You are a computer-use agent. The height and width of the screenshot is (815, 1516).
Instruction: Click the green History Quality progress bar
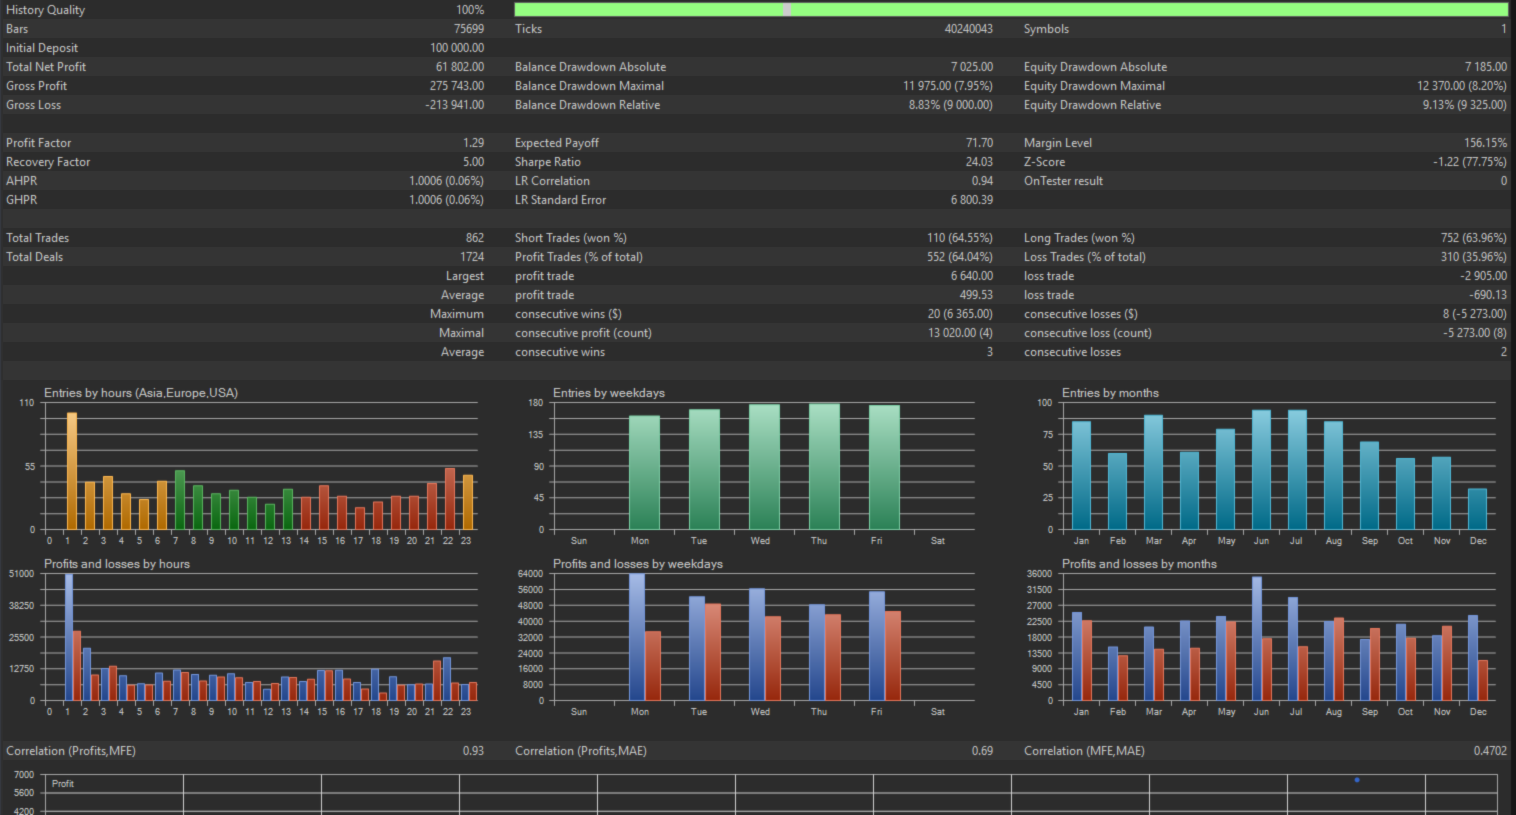click(x=1011, y=10)
